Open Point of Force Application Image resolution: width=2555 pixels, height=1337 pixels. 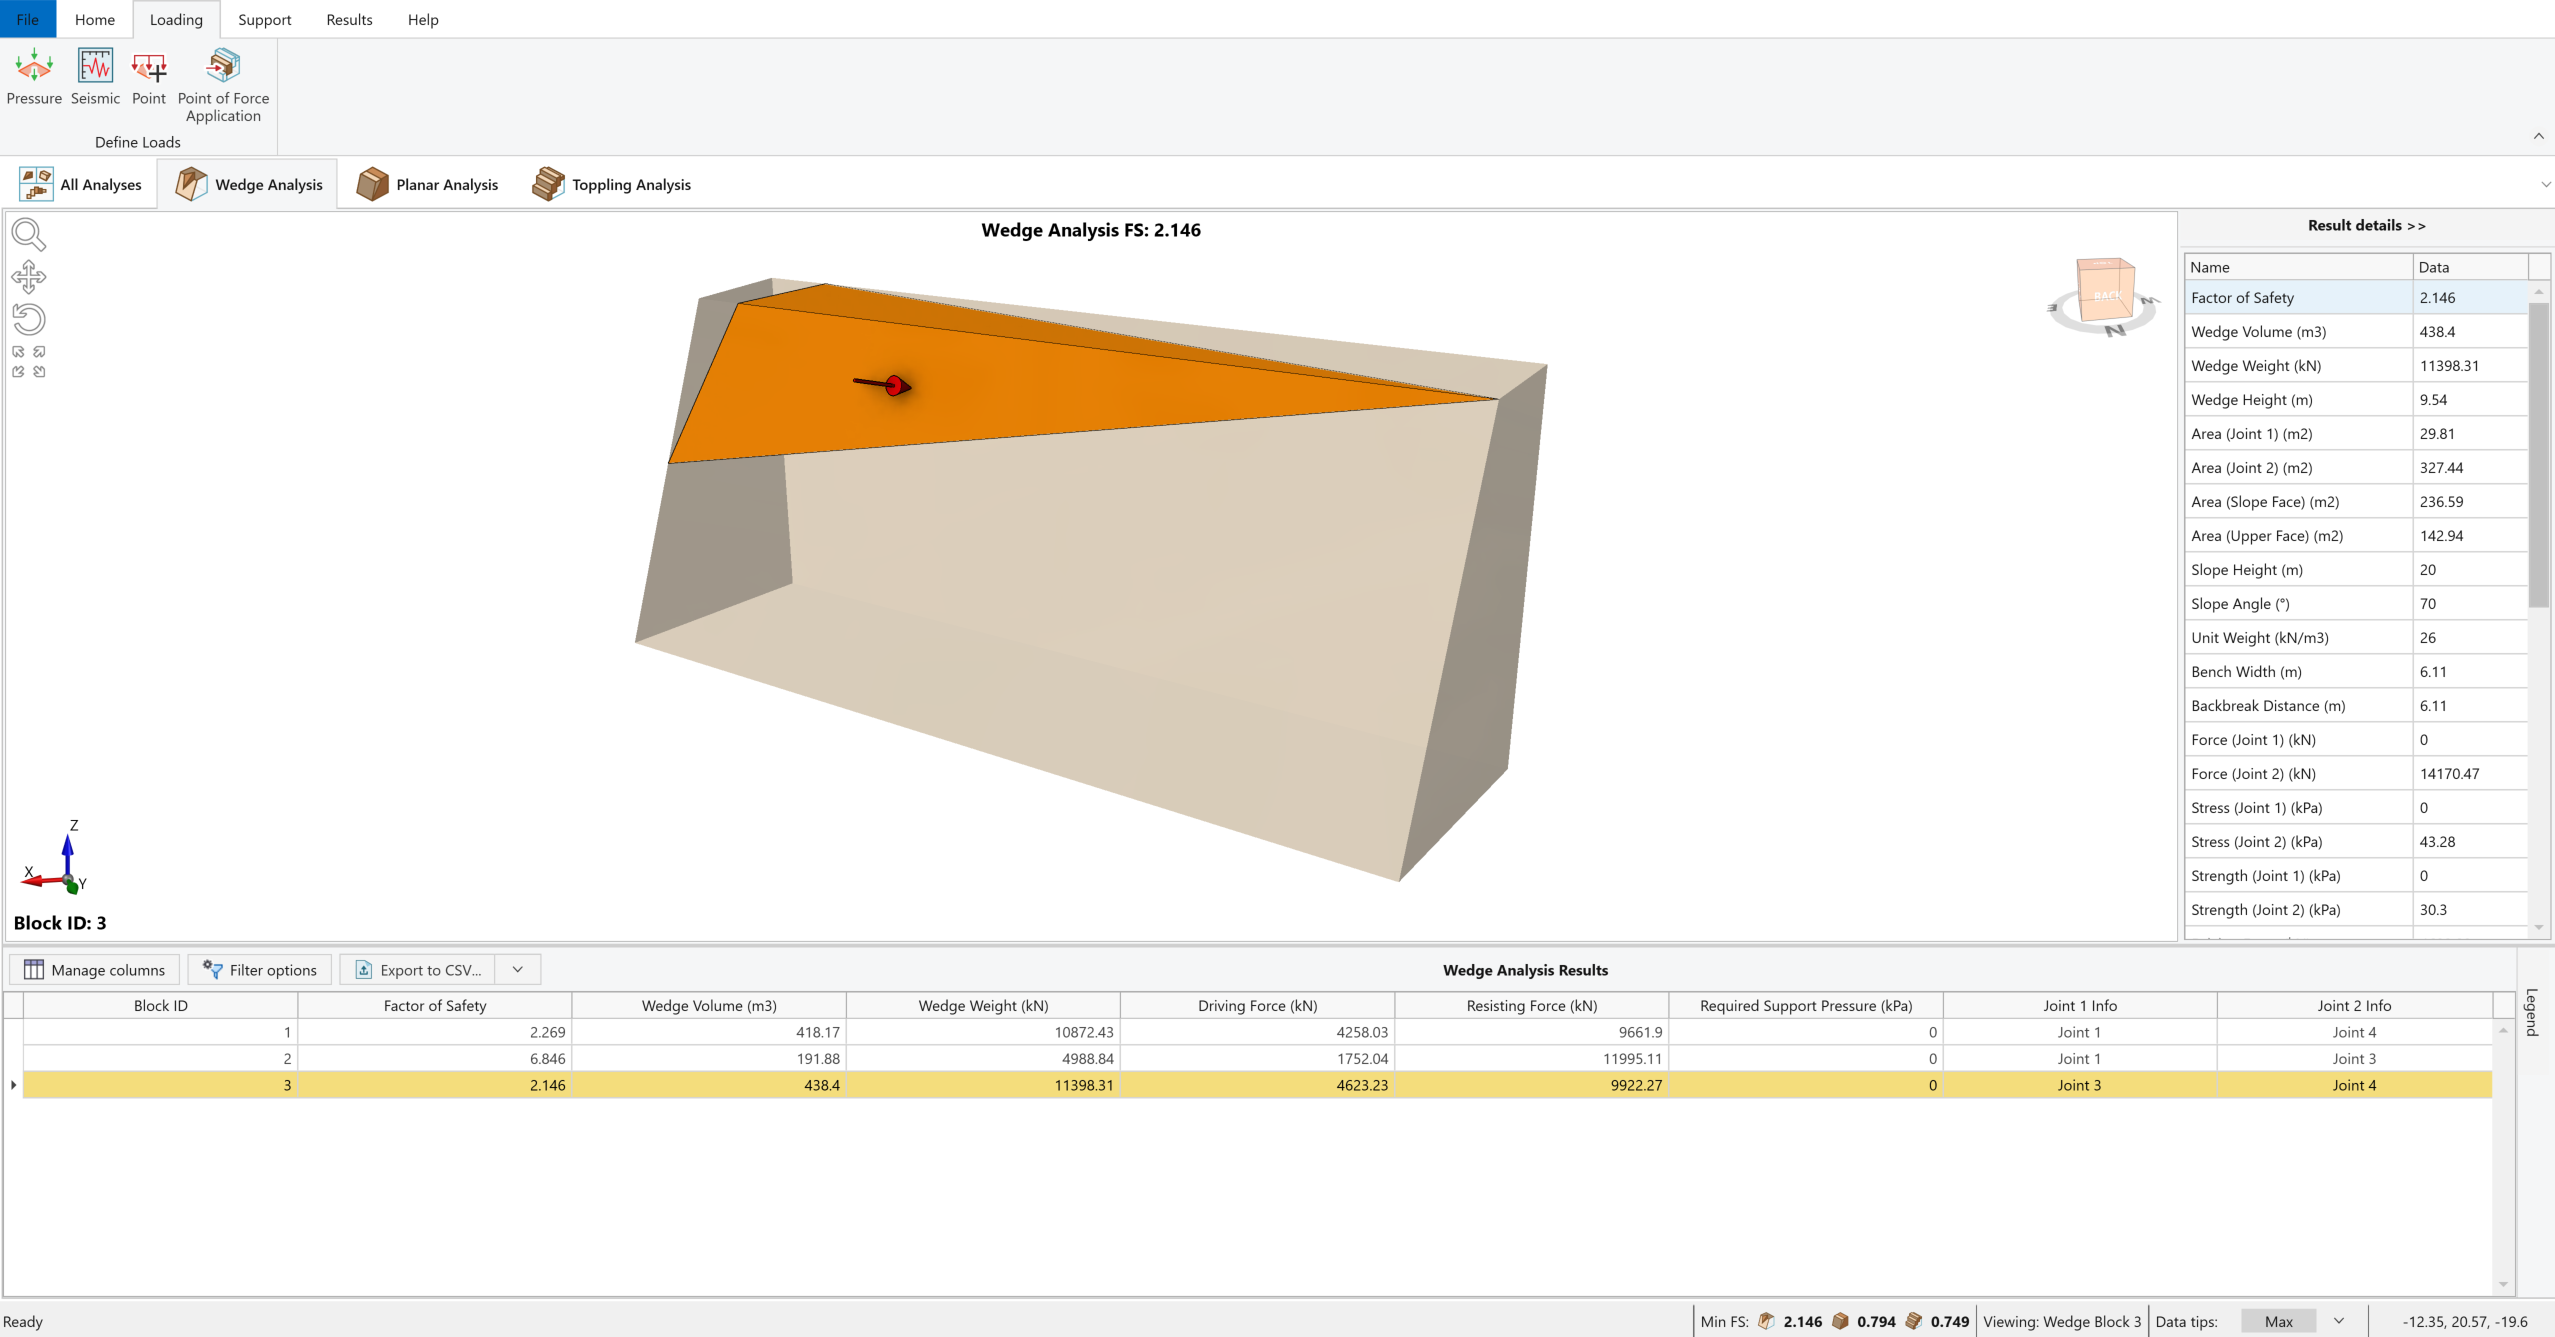[x=223, y=86]
